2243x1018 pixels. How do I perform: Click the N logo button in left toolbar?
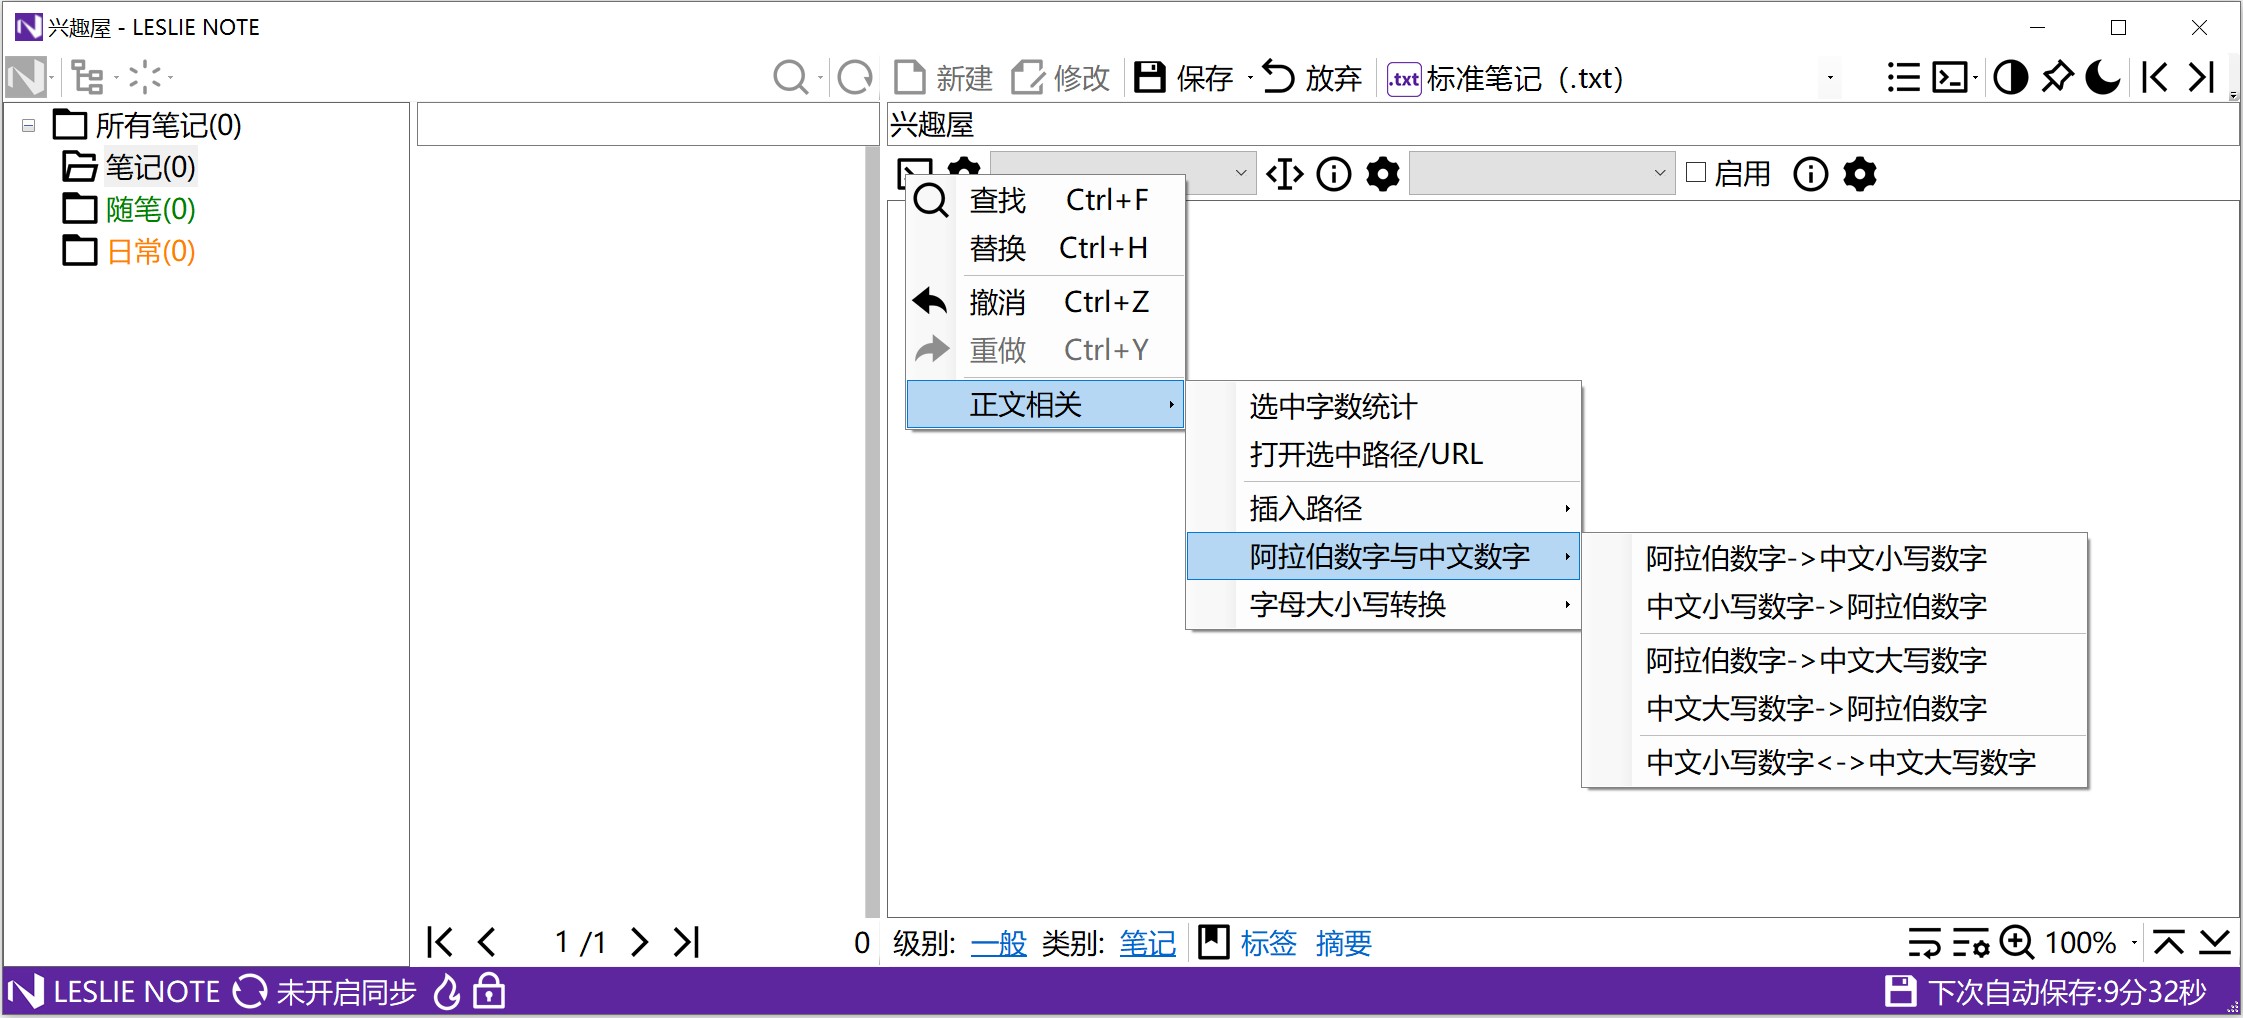coord(26,77)
